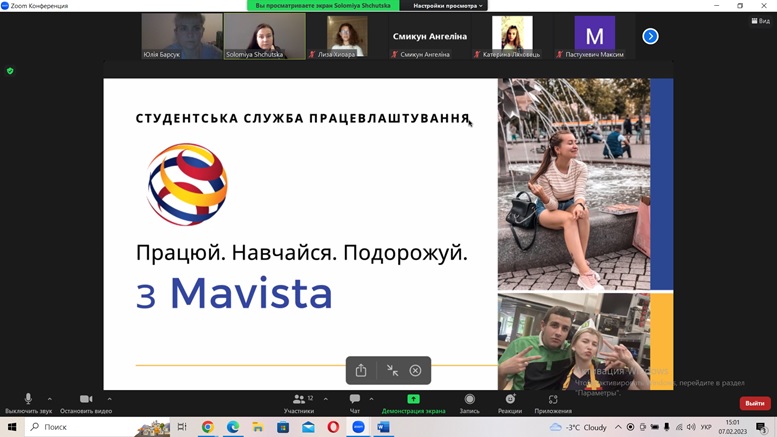Open the Microsoft Store taskbar icon
Viewport: 777px width, 437px height.
(283, 427)
